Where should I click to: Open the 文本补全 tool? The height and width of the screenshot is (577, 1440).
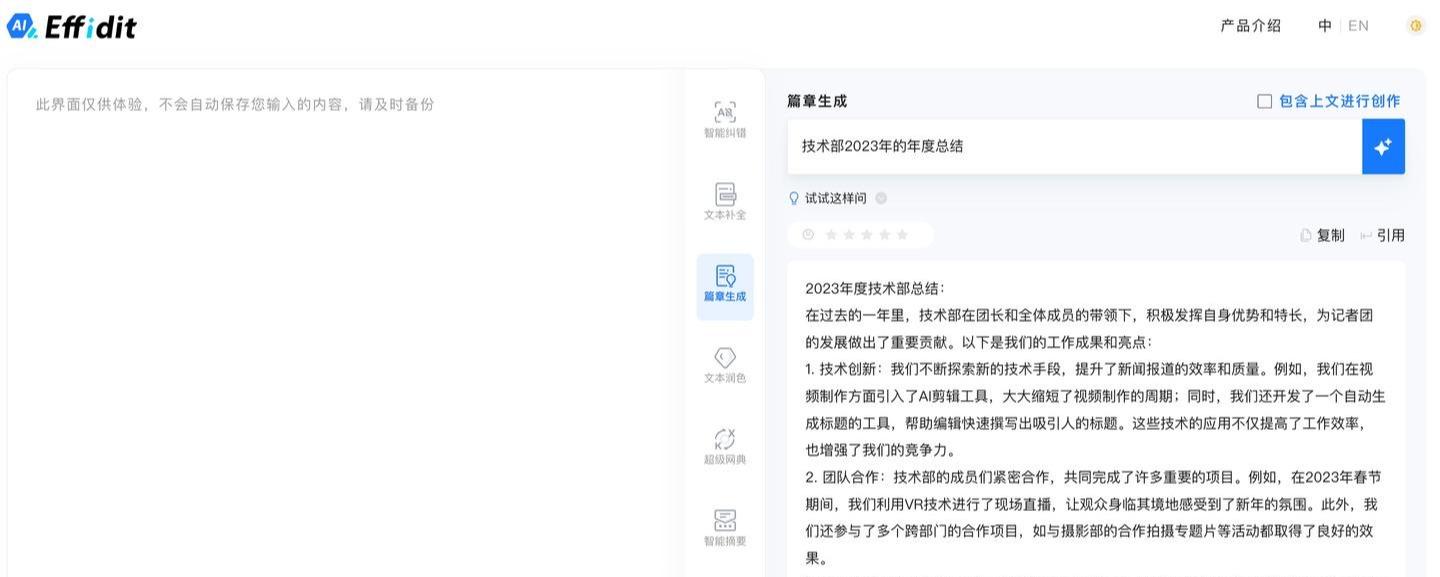tap(725, 201)
